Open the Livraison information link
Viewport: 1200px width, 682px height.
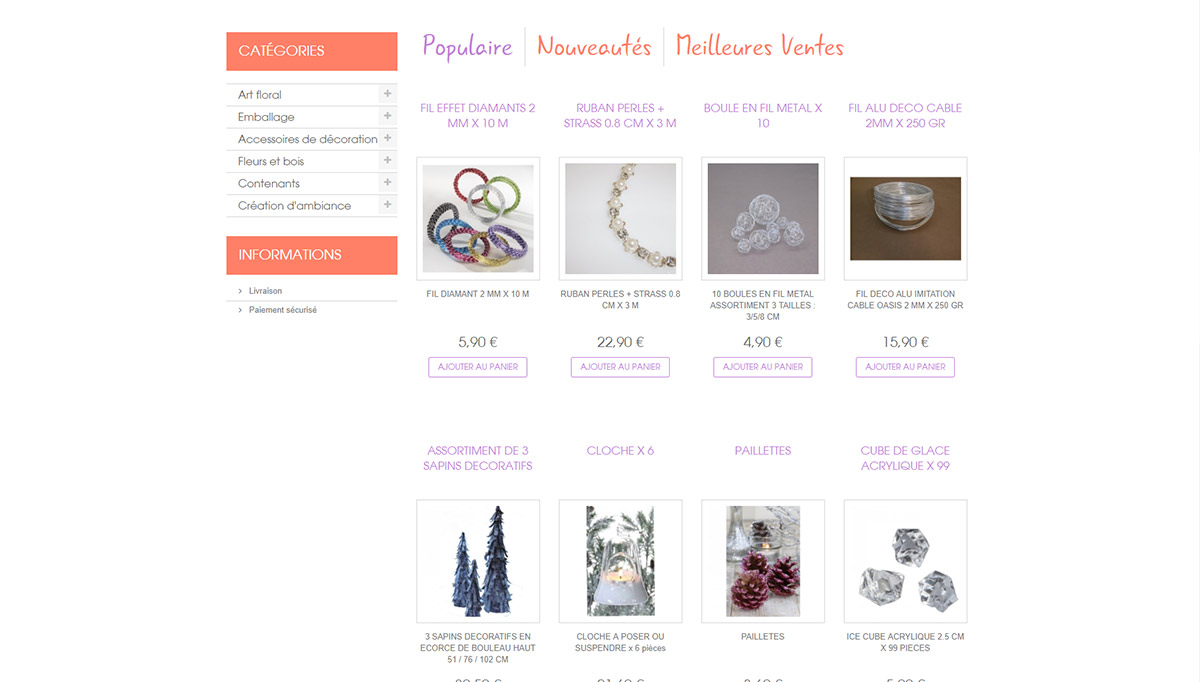[x=265, y=291]
